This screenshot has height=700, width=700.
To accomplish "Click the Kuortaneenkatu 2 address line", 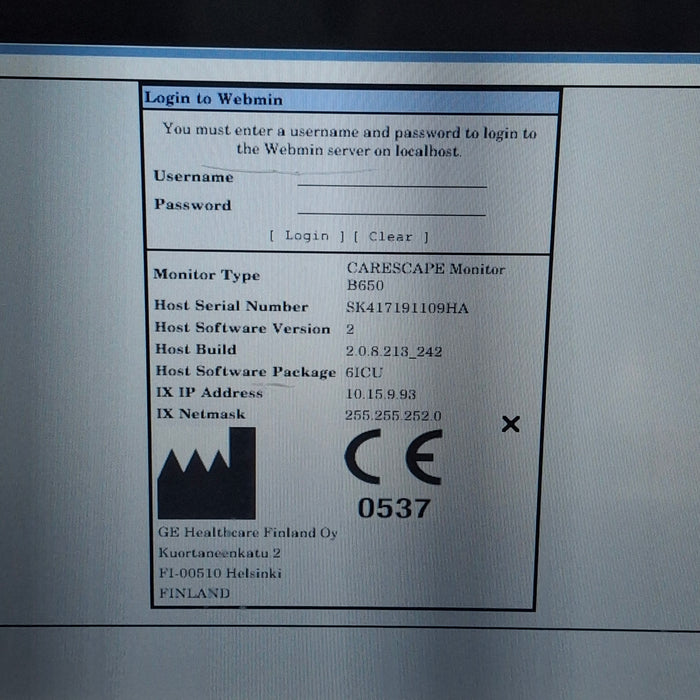I will coord(219,553).
